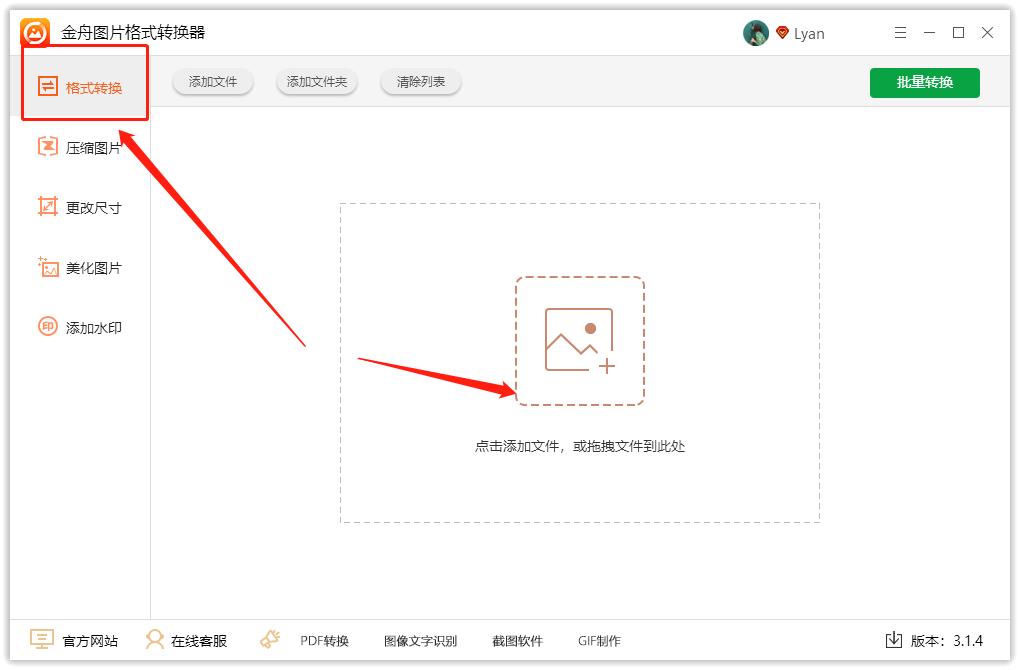The height and width of the screenshot is (670, 1020).
Task: Click the central drop area to add files
Action: coord(579,340)
